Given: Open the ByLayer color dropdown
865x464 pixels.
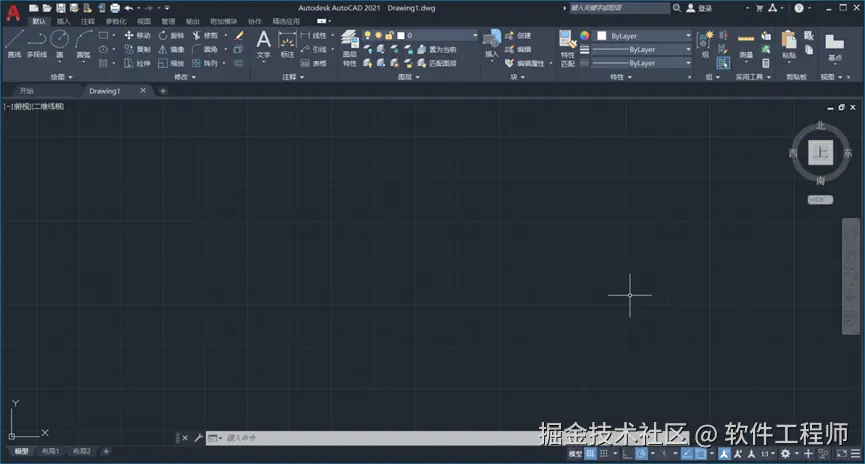Looking at the screenshot, I should (644, 35).
